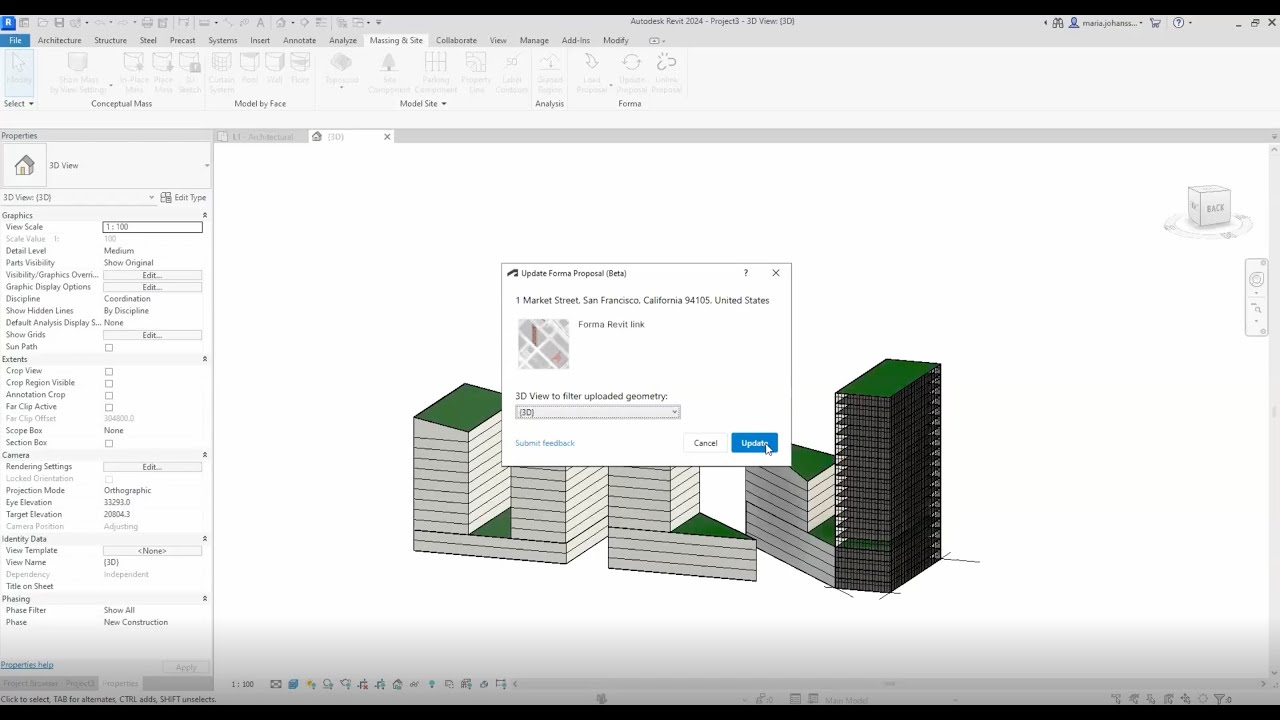Click the BACK face of the ViewCube
Viewport: 1280px width, 720px height.
click(x=1214, y=208)
